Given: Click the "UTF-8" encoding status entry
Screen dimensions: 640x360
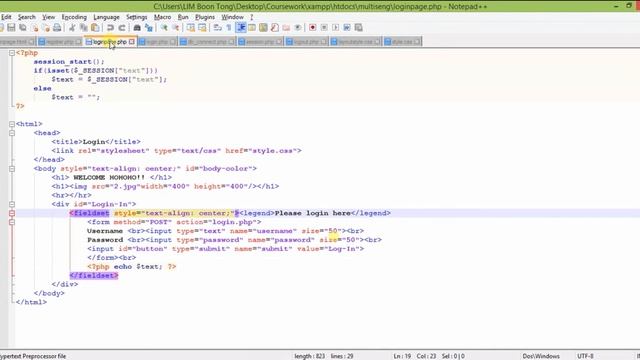Looking at the screenshot, I should click(585, 356).
